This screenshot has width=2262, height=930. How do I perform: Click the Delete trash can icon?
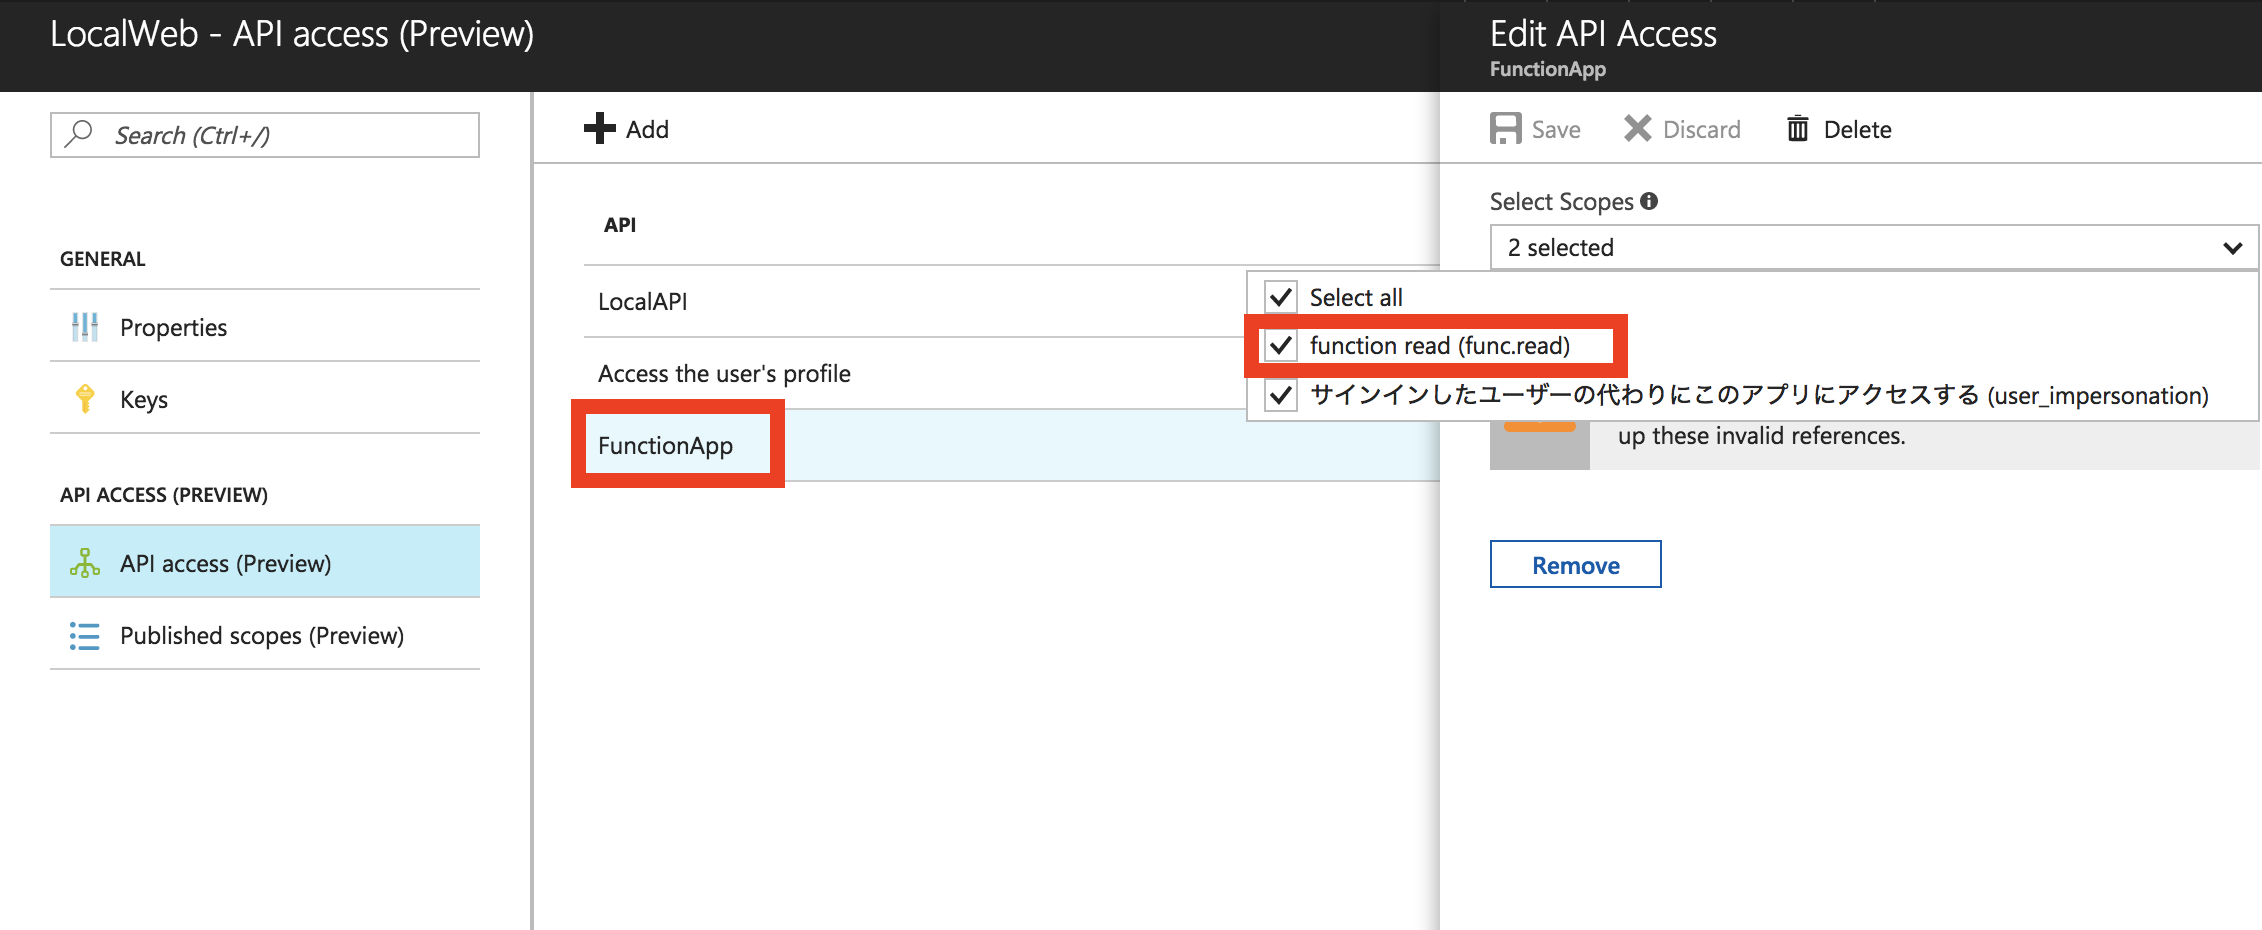(x=1797, y=128)
